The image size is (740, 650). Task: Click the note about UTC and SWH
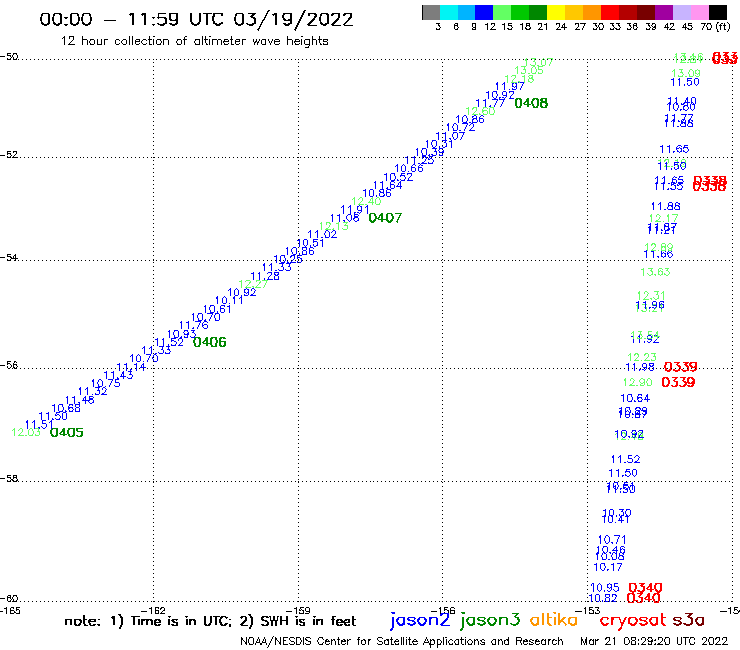coord(210,621)
